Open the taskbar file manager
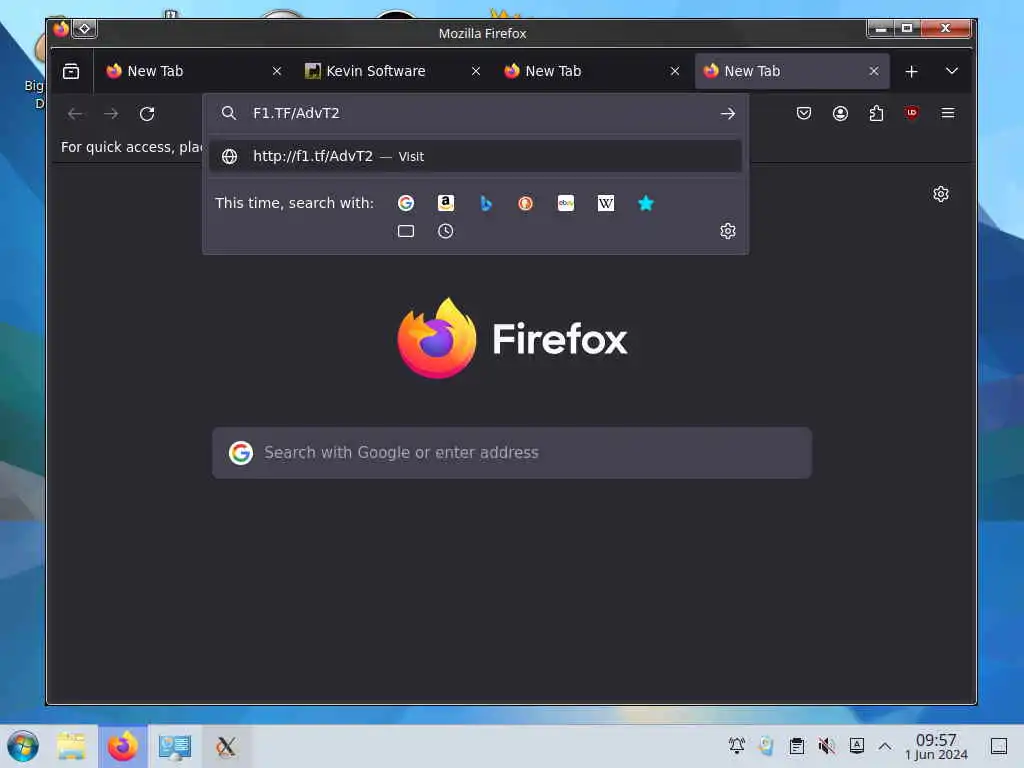Image resolution: width=1024 pixels, height=768 pixels. 71,746
